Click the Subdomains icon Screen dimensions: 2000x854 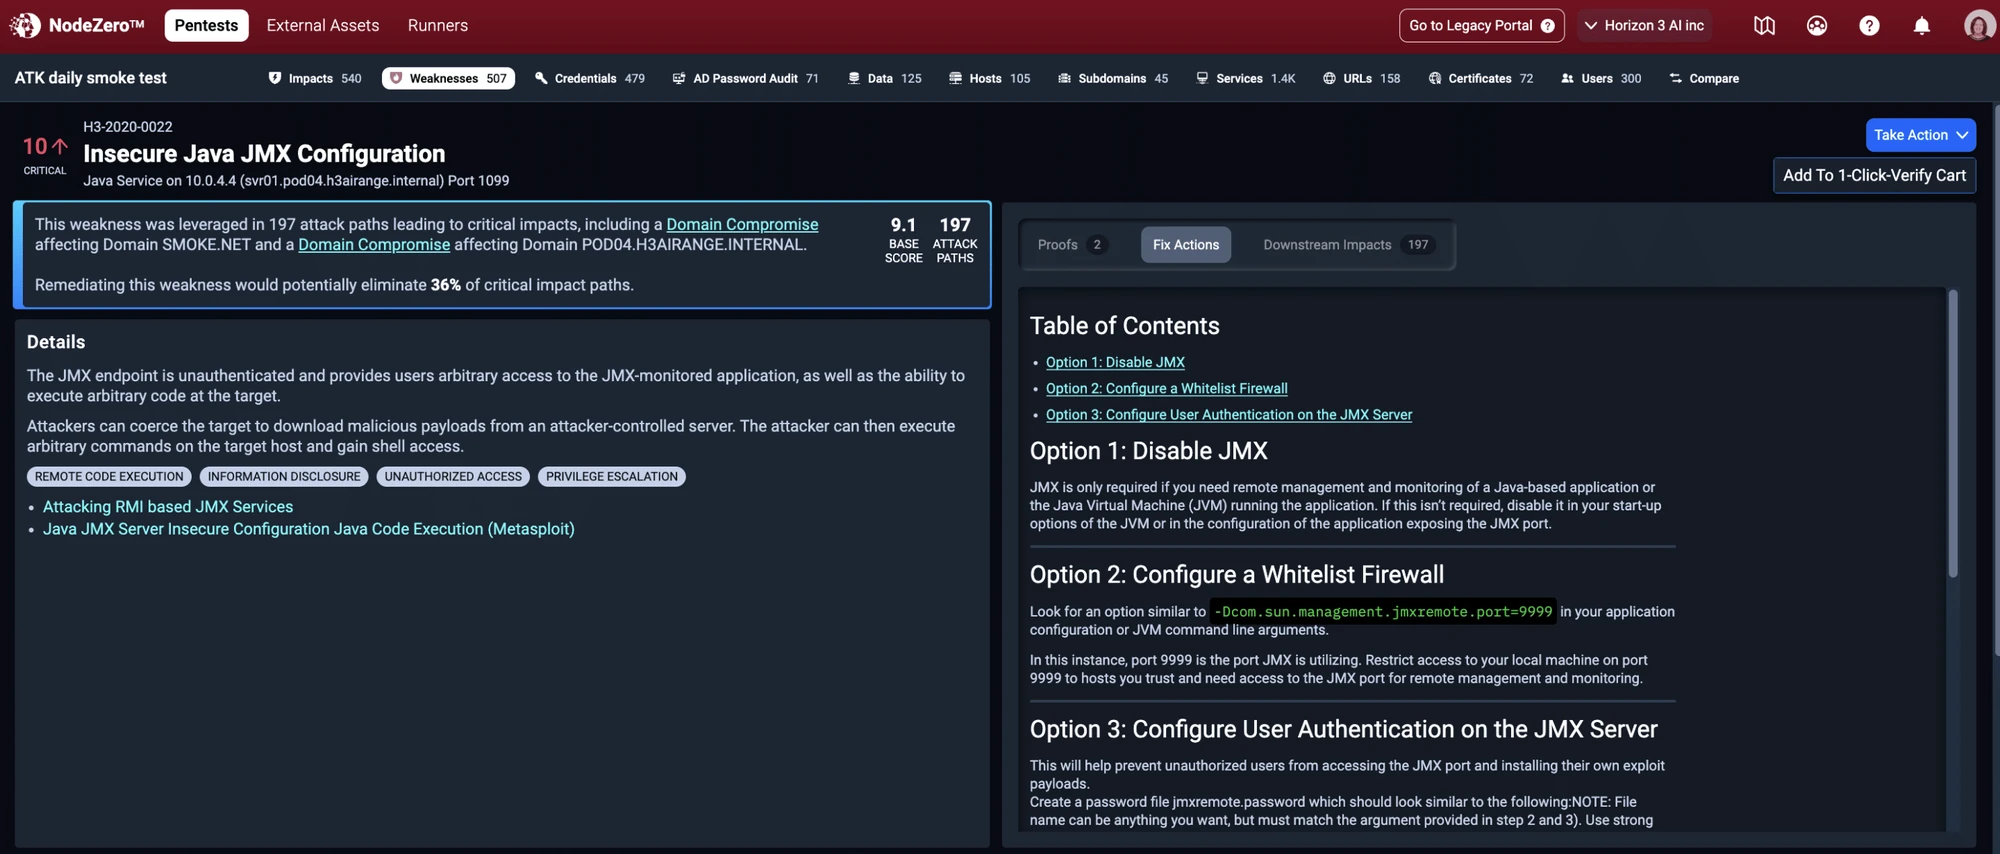pos(1064,78)
